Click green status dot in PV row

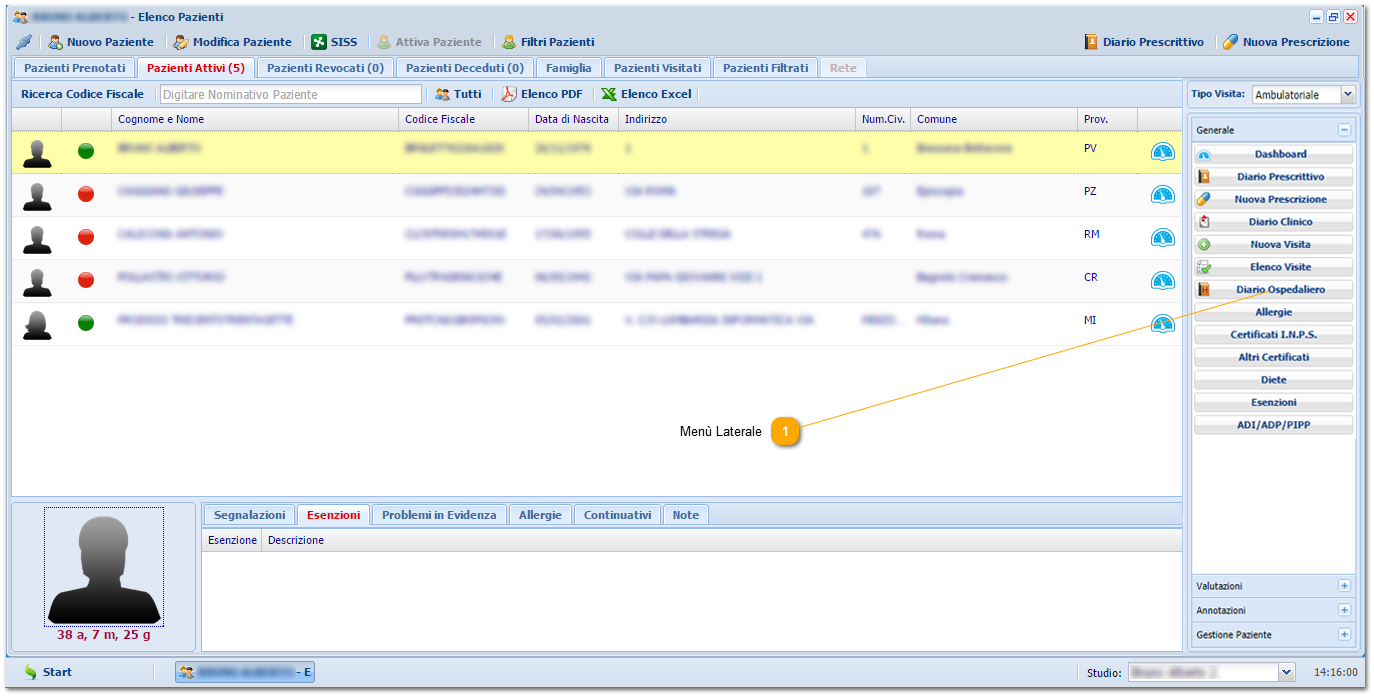tap(86, 151)
